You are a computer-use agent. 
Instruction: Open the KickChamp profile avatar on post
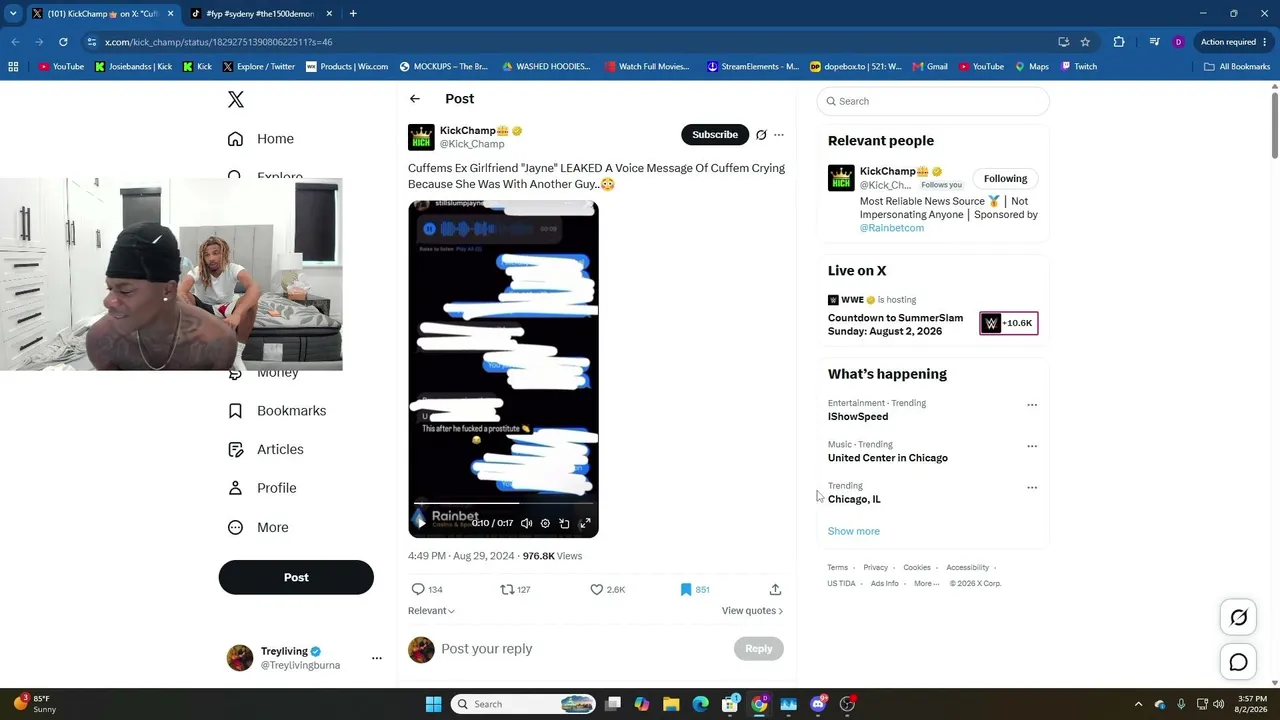click(421, 137)
